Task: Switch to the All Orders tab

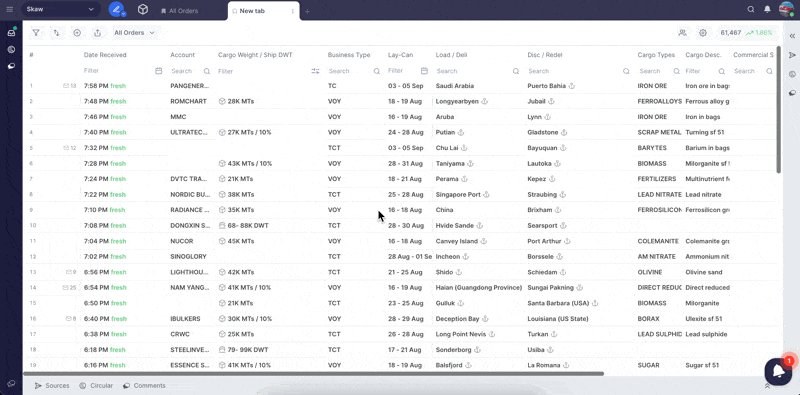Action: tap(179, 11)
